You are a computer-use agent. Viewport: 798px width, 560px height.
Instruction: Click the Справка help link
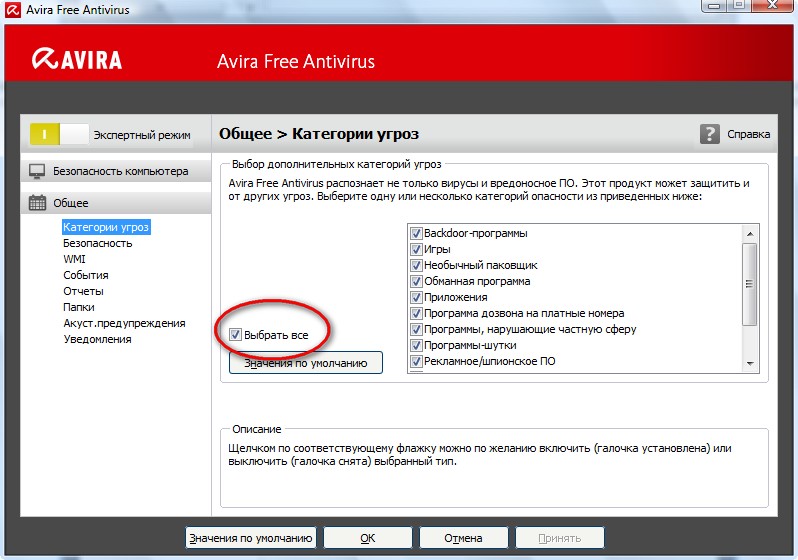tap(748, 134)
